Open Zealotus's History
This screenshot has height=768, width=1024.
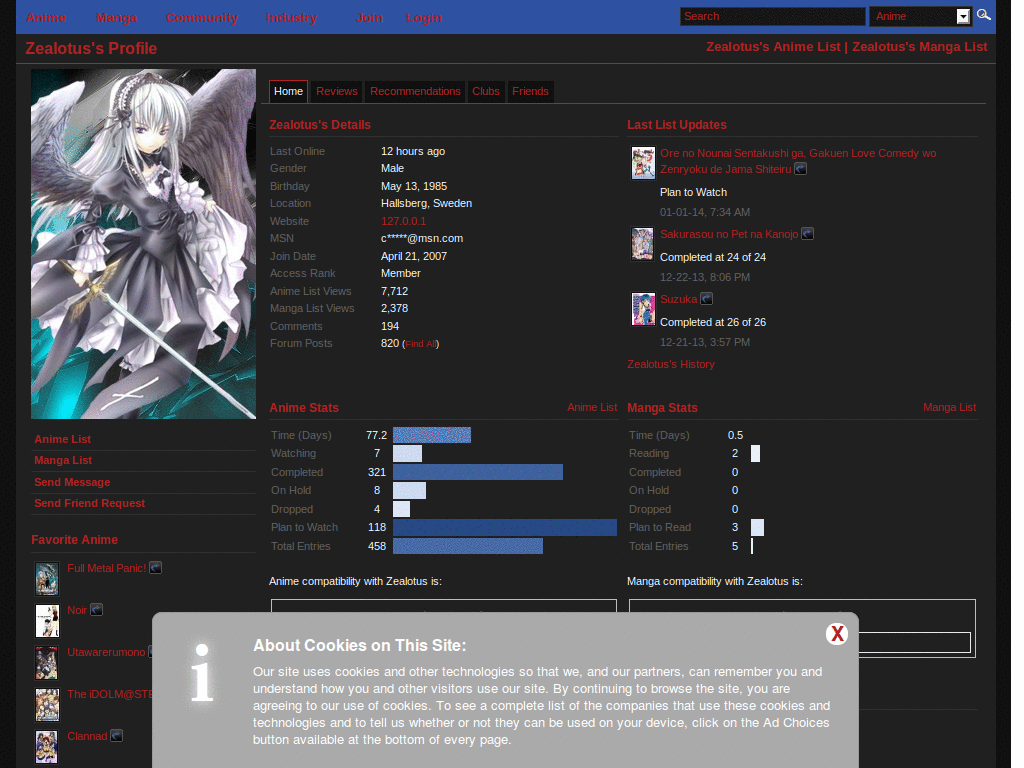pyautogui.click(x=670, y=363)
